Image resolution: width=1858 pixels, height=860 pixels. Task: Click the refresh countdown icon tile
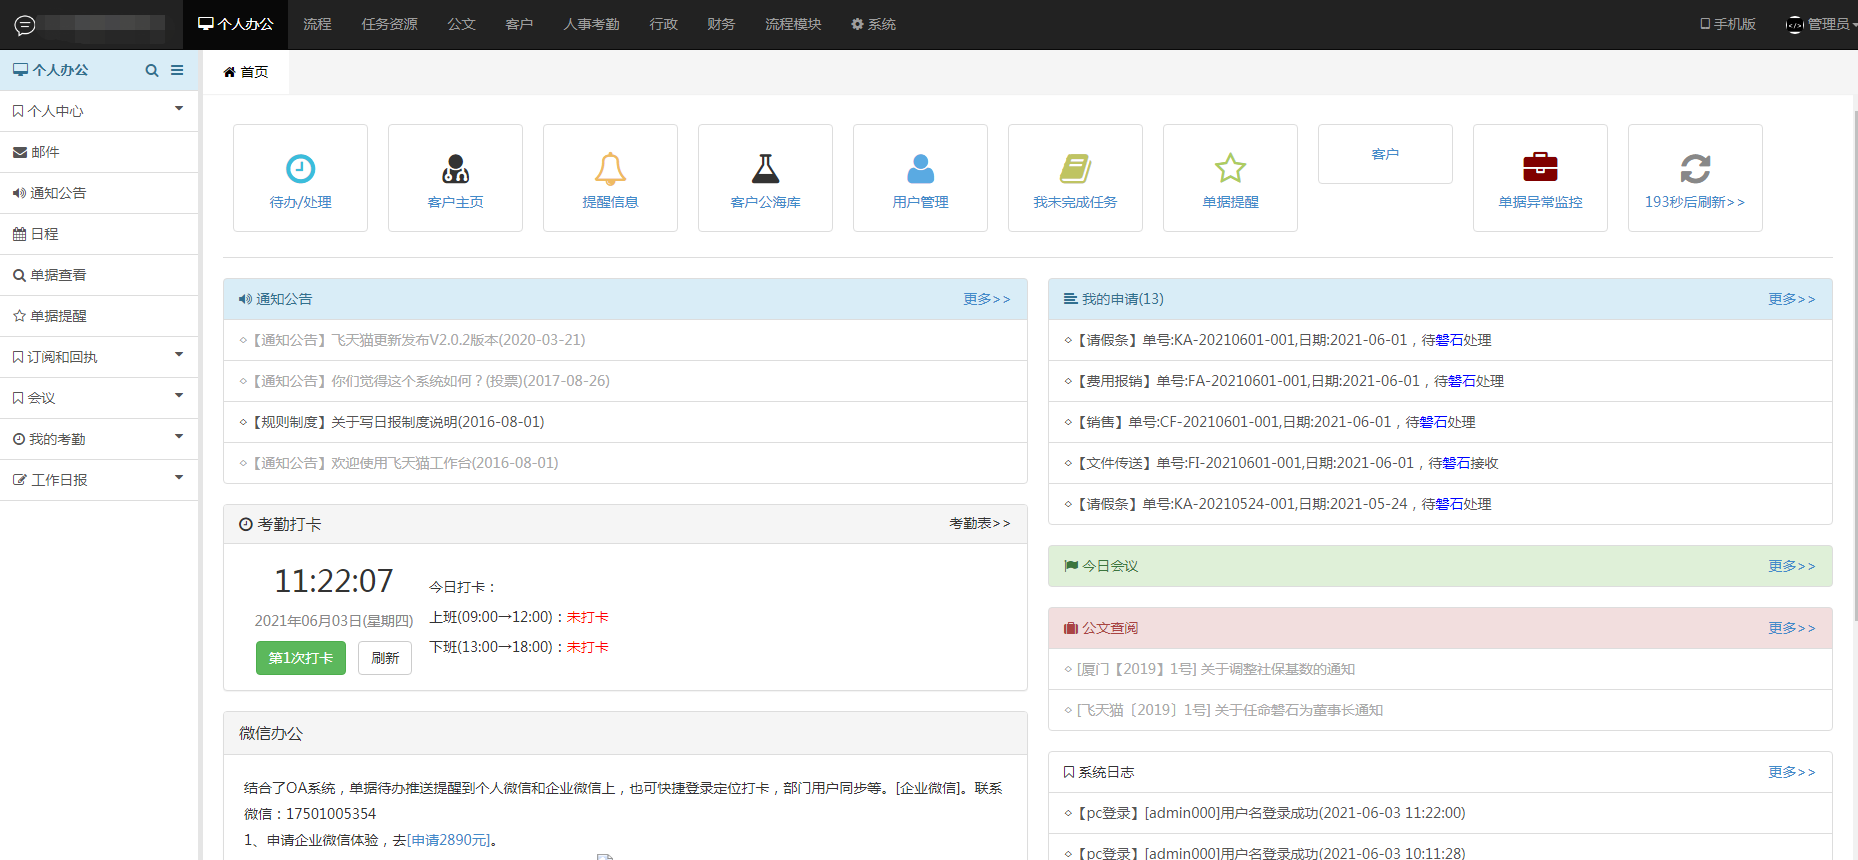pos(1695,170)
